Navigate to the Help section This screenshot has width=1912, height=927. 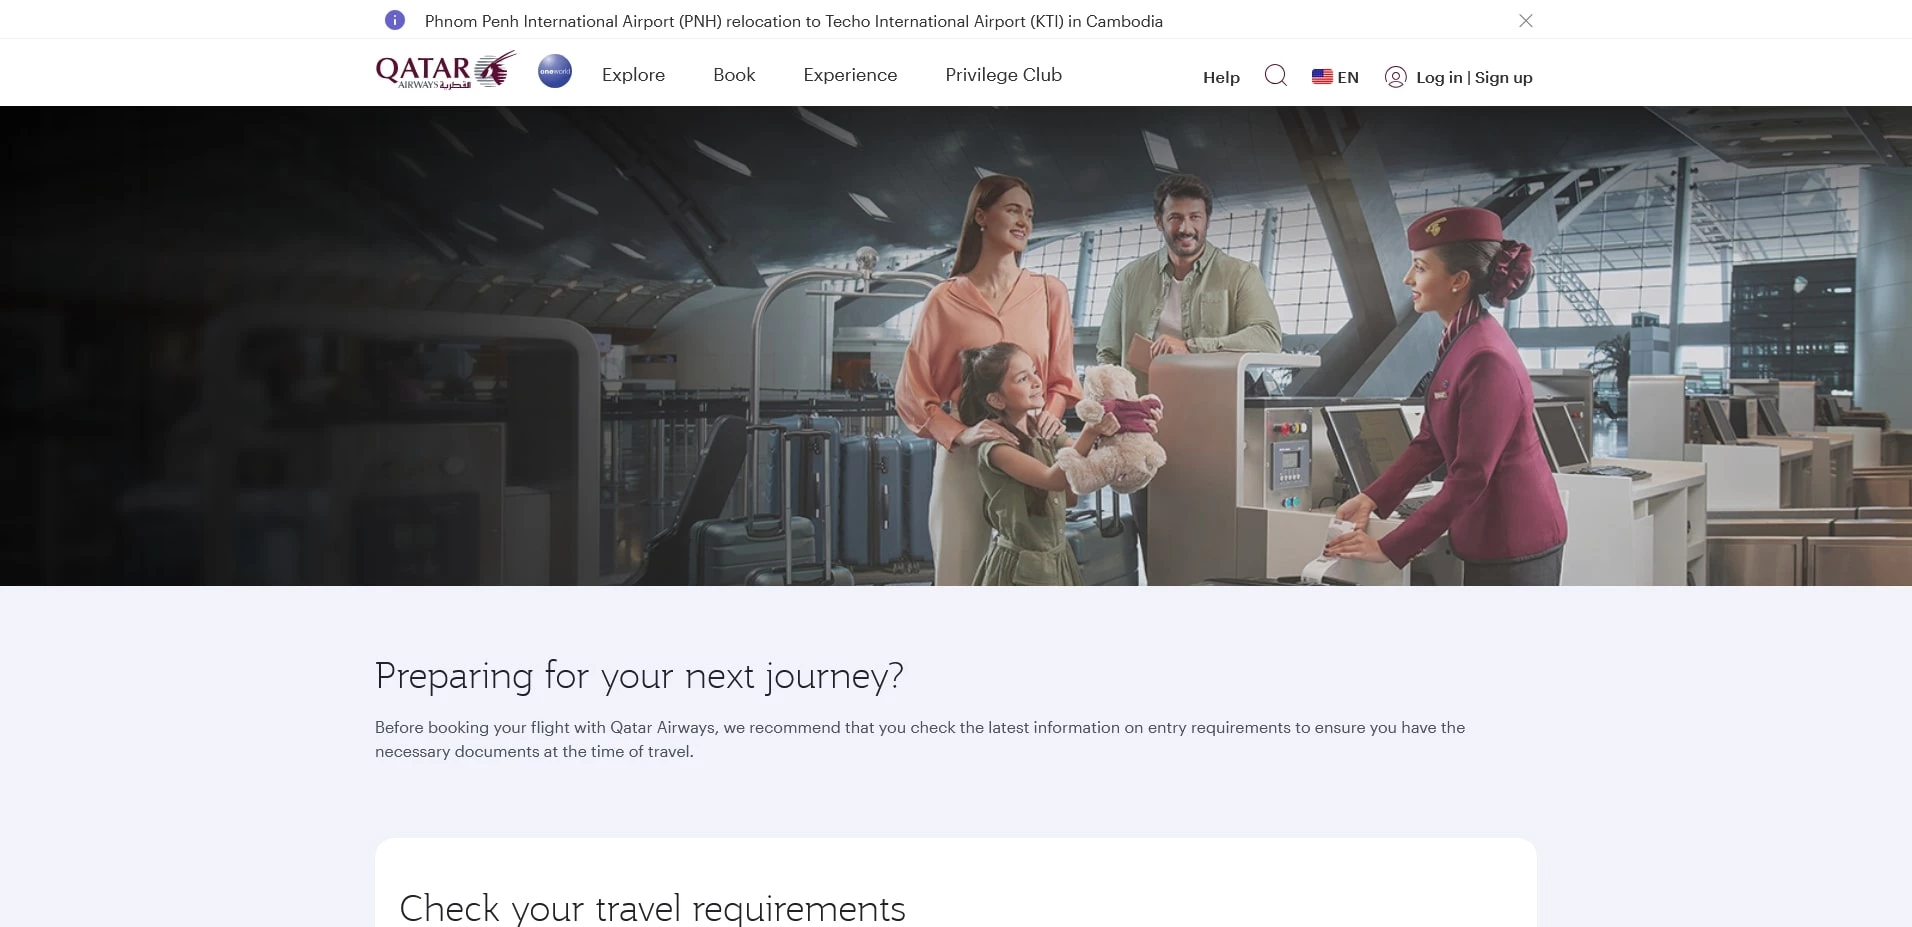tap(1221, 77)
